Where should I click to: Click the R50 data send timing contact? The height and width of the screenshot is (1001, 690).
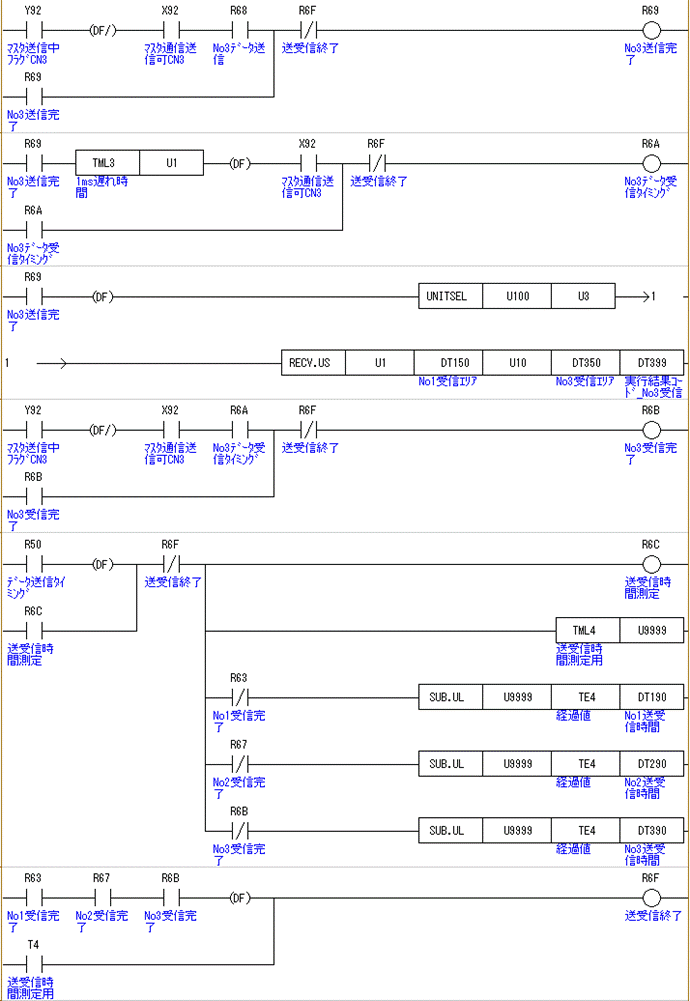33,564
